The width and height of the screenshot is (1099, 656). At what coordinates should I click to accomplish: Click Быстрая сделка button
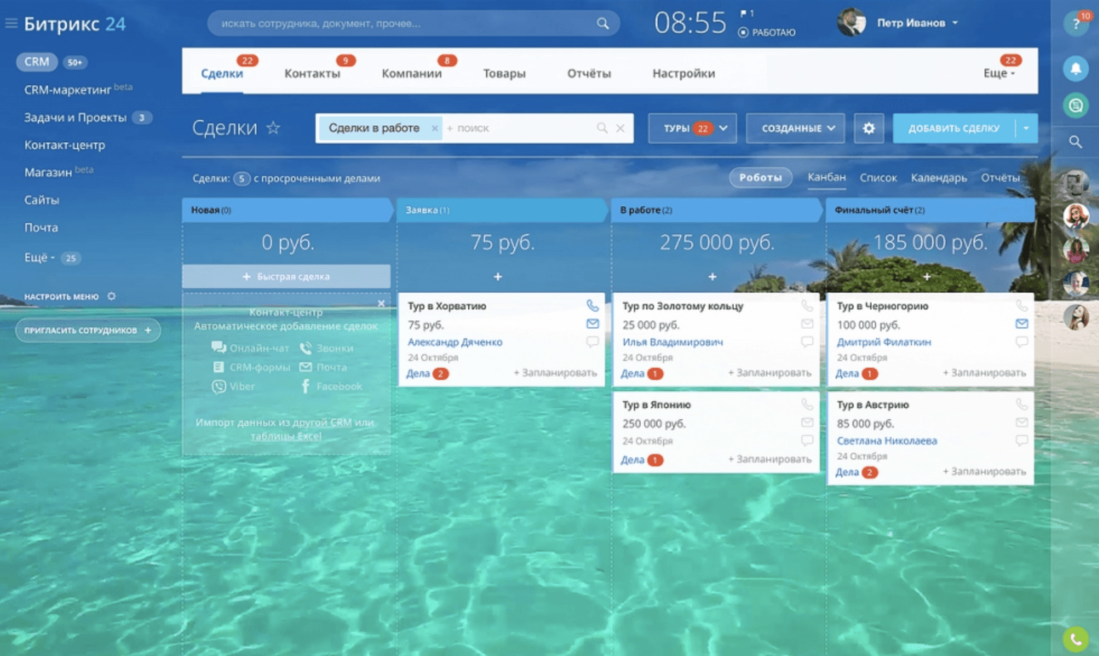286,276
